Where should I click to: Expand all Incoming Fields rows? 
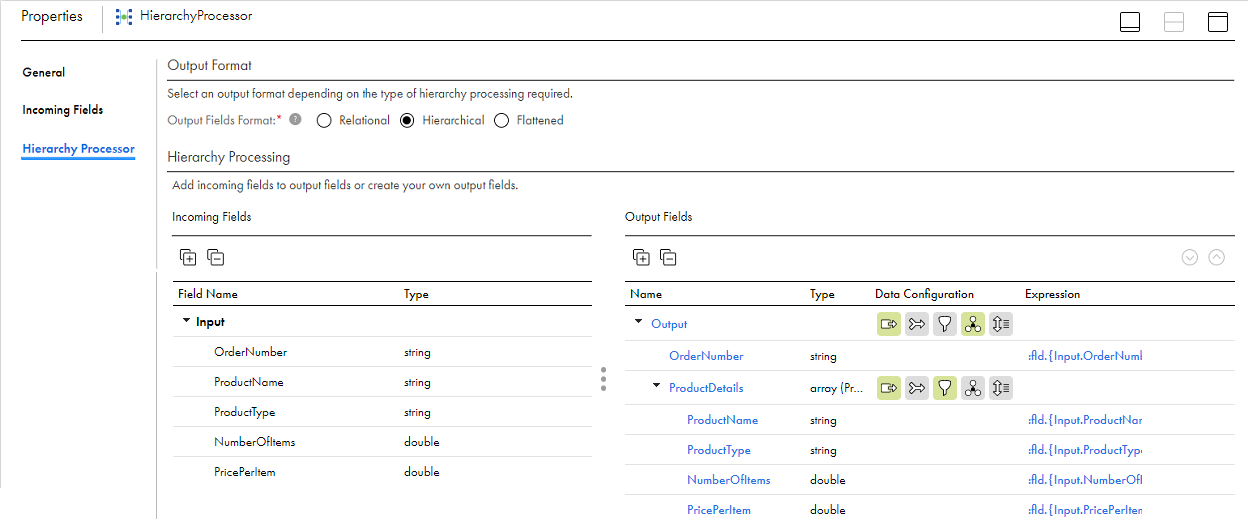click(x=188, y=257)
